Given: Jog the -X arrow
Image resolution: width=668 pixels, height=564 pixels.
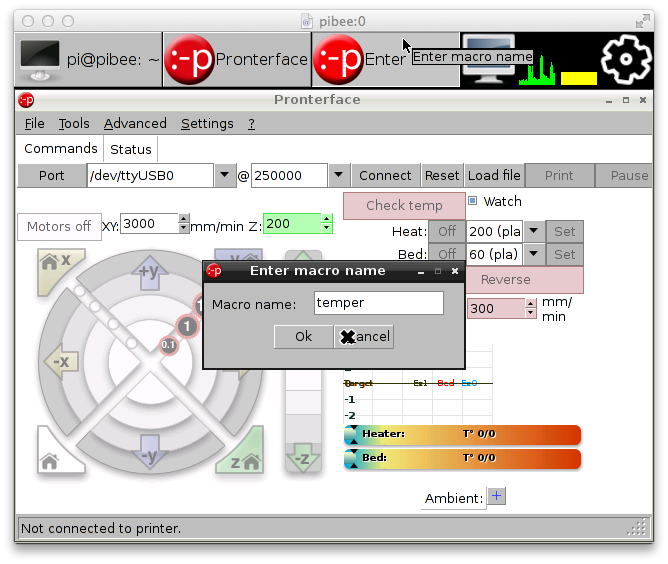Looking at the screenshot, I should click(61, 362).
